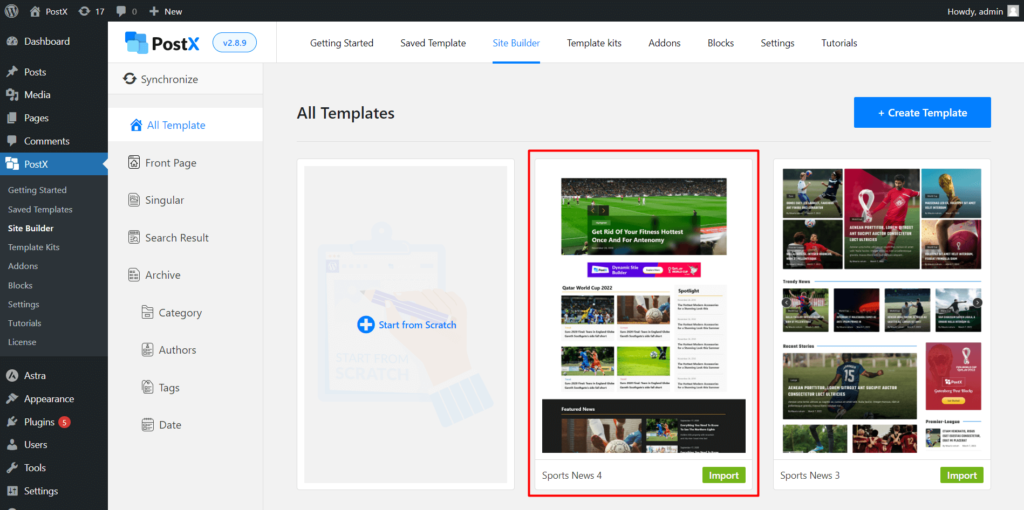Click the Tools wrench icon

point(12,468)
